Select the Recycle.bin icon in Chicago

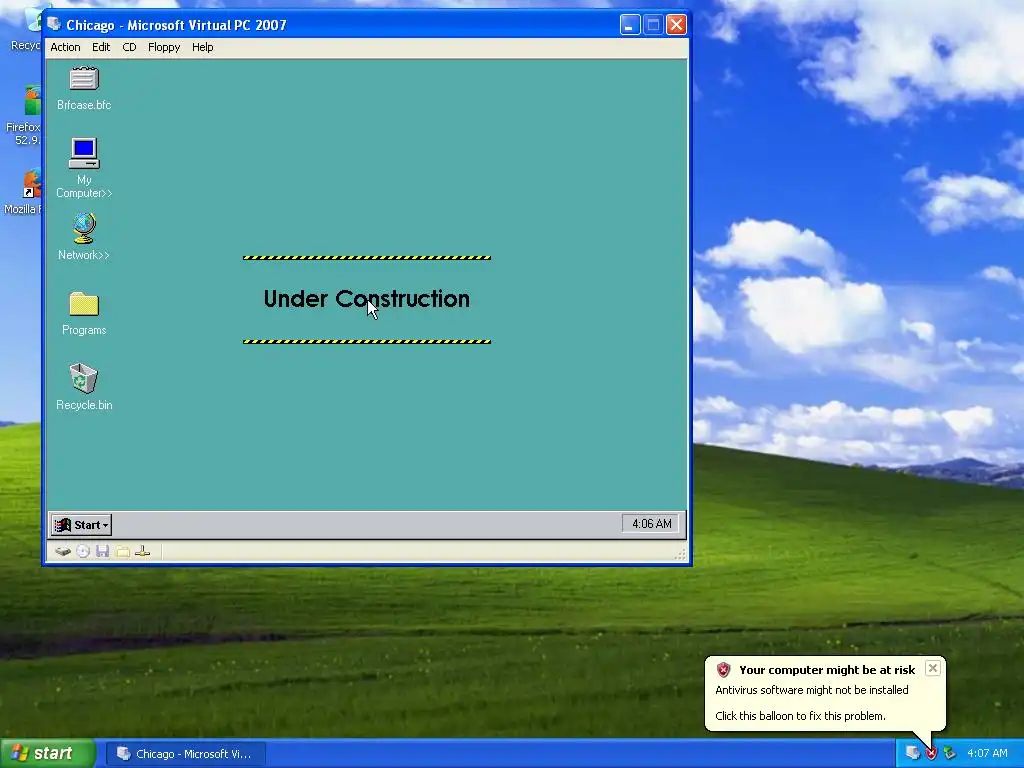[x=84, y=387]
